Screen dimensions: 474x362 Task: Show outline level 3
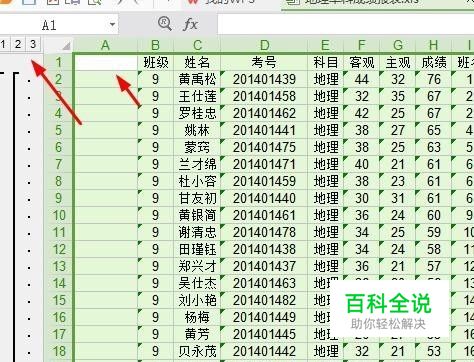(x=33, y=44)
